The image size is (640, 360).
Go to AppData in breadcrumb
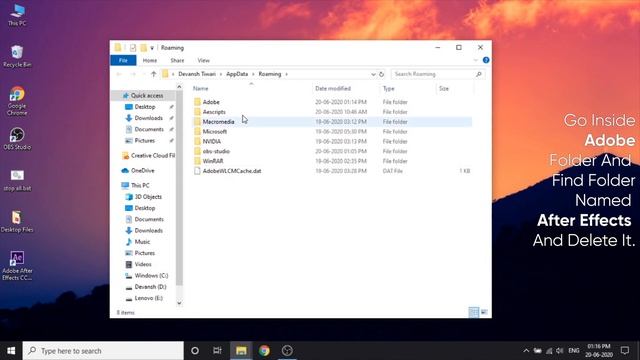click(237, 74)
